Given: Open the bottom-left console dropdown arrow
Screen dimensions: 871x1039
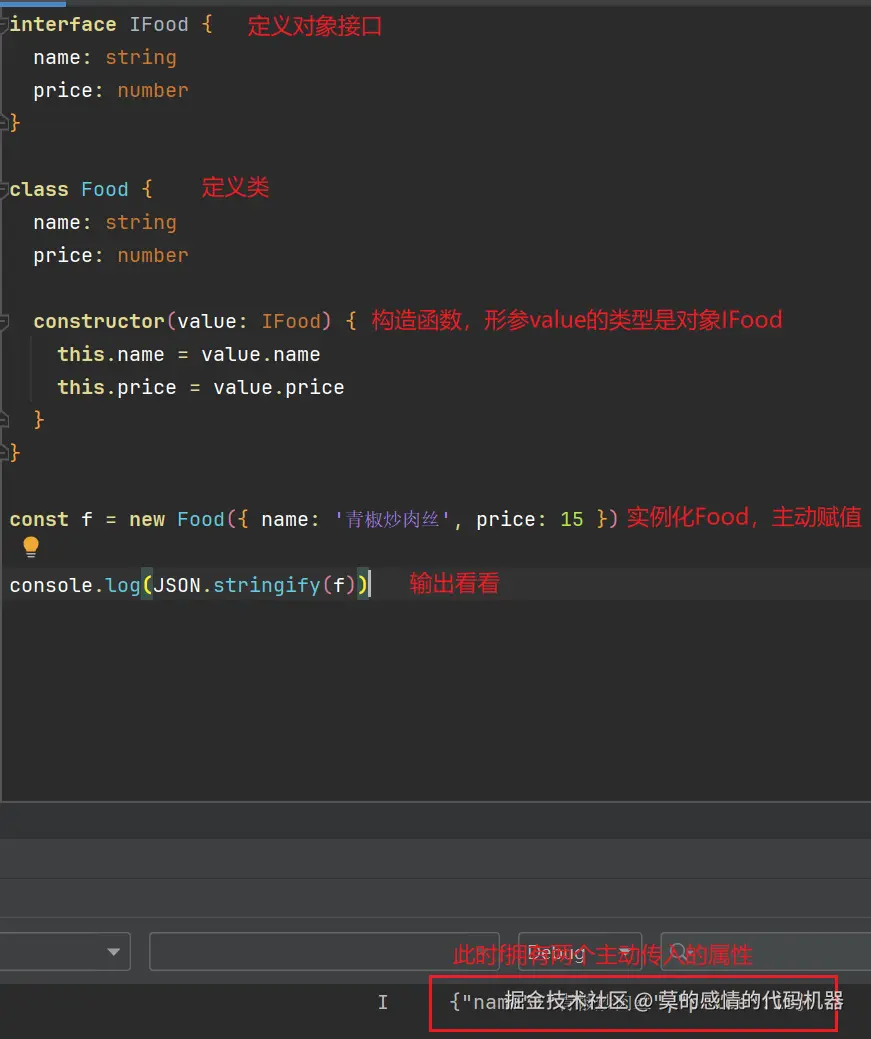Looking at the screenshot, I should point(113,952).
